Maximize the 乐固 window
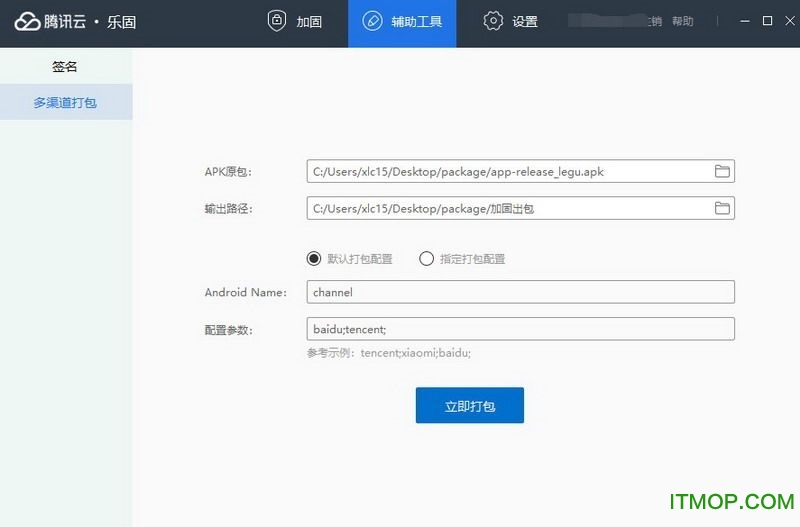The image size is (800, 527). pyautogui.click(x=767, y=21)
